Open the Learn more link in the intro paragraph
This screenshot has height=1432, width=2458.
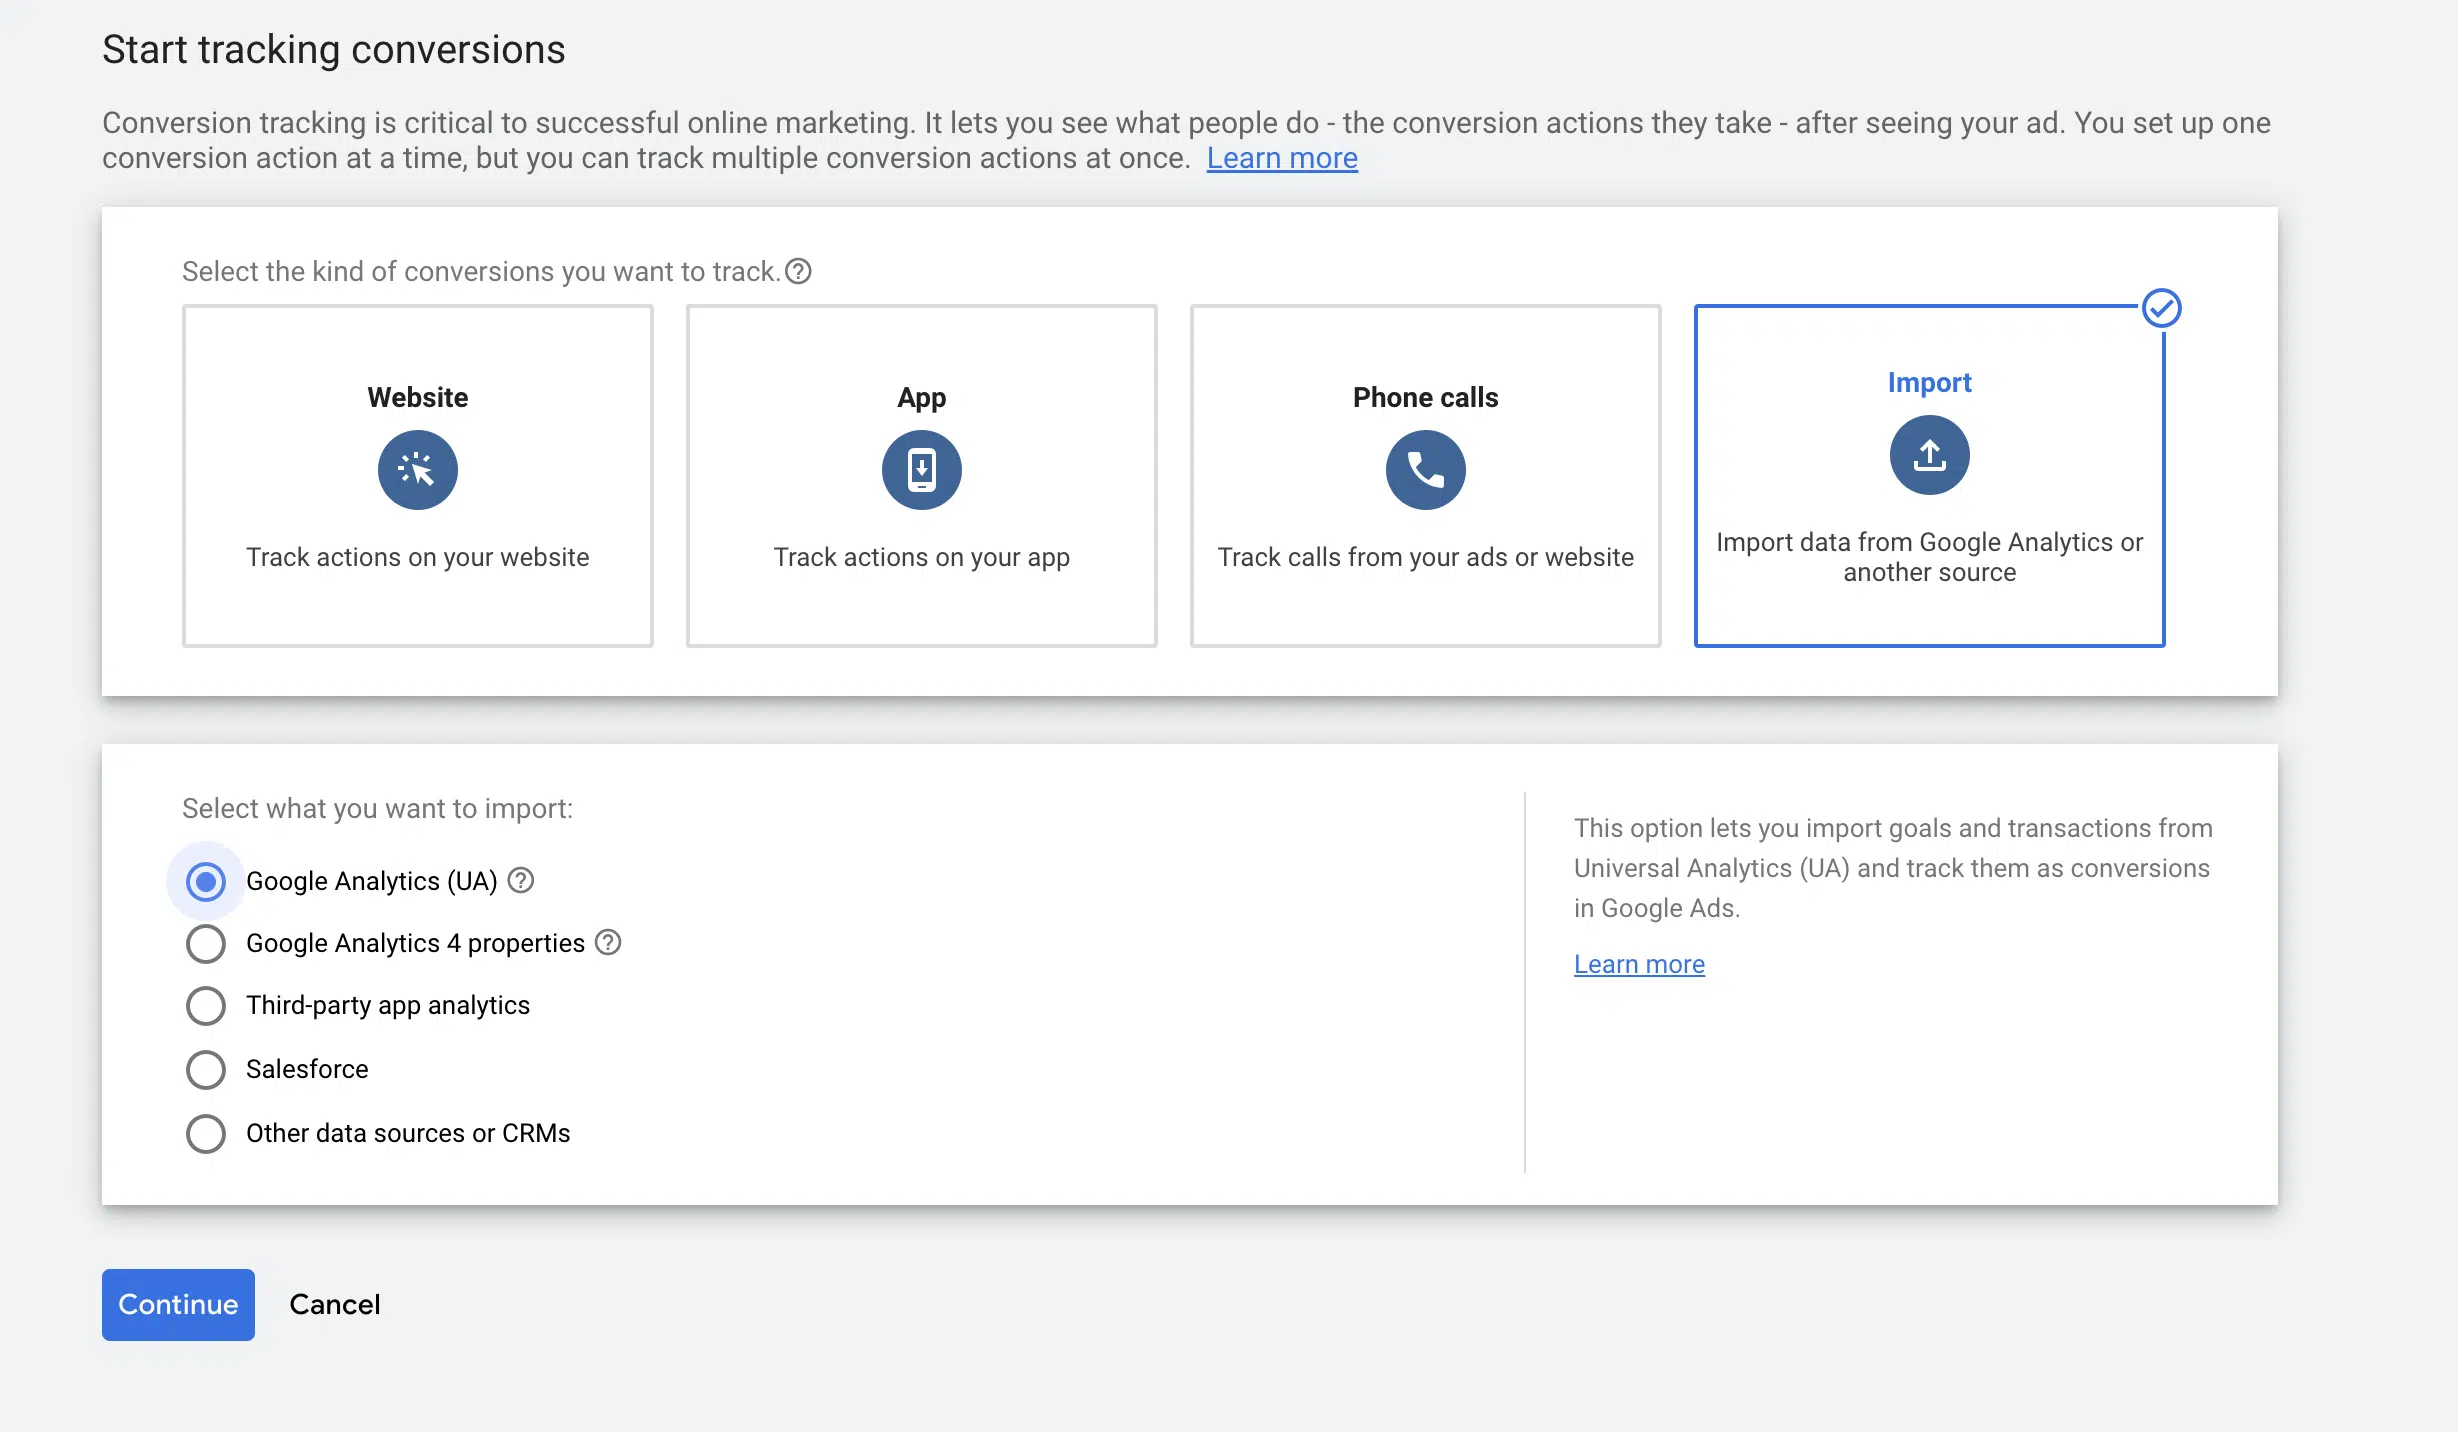(x=1282, y=158)
